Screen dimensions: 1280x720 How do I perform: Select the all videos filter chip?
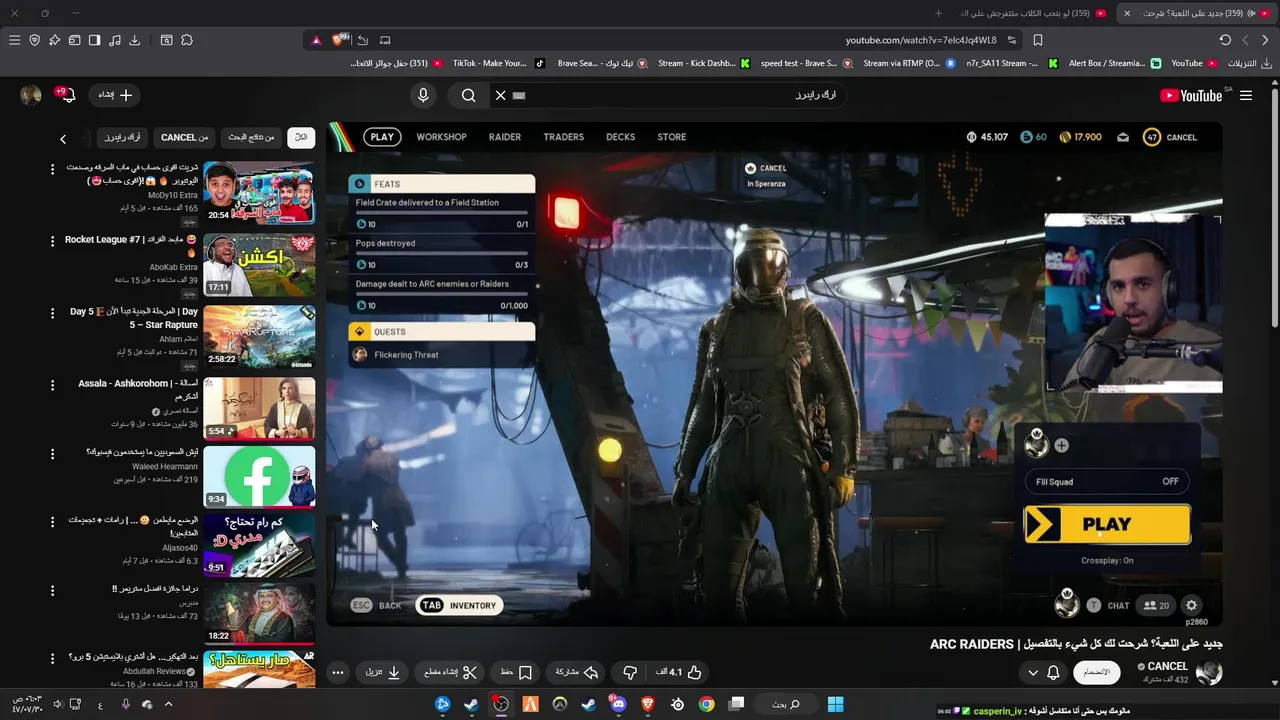pyautogui.click(x=300, y=137)
